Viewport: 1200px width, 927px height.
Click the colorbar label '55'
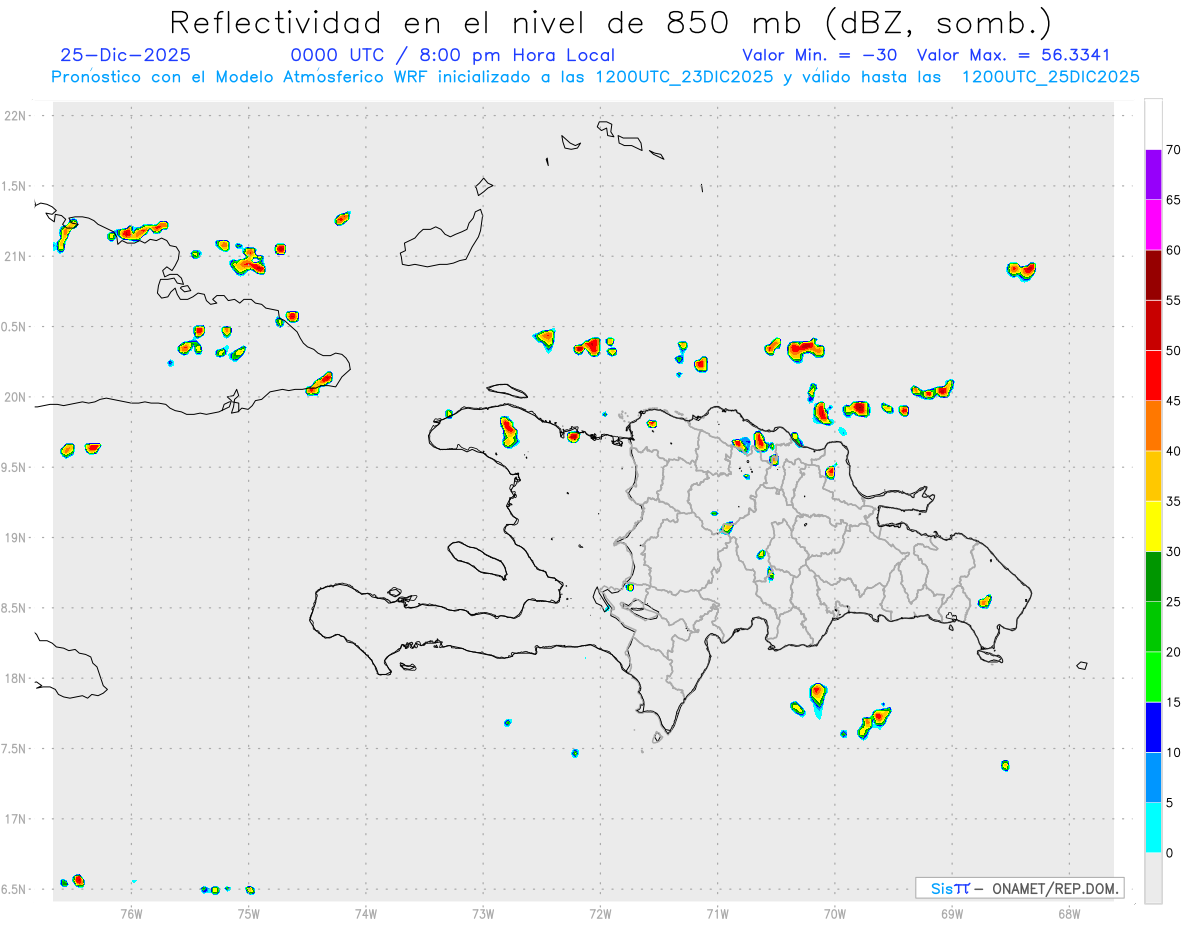1173,300
